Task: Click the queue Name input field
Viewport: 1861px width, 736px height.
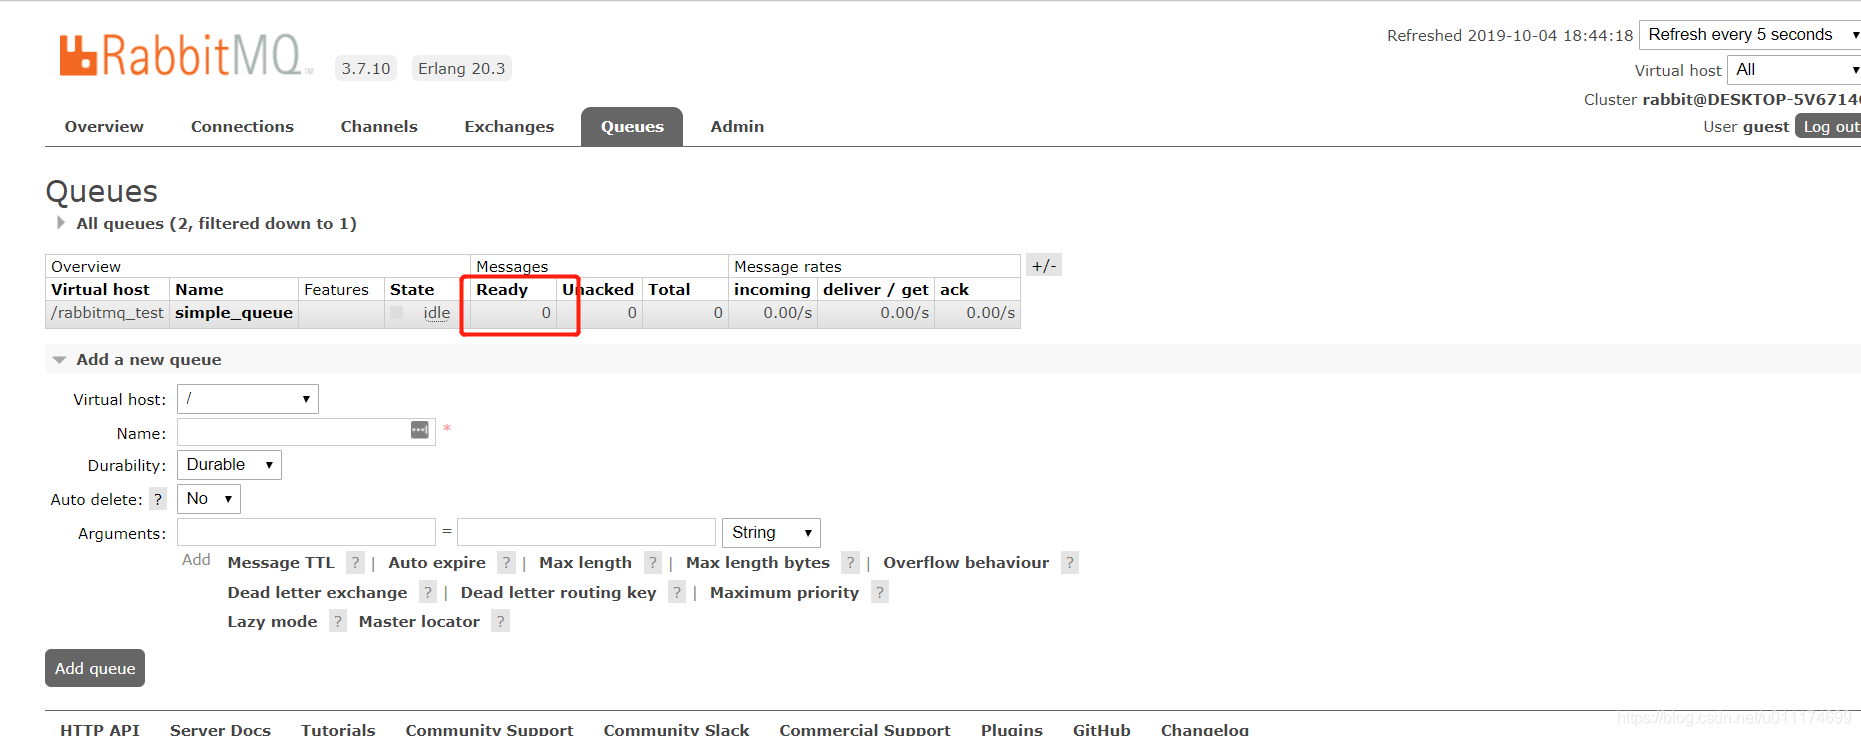Action: point(306,432)
